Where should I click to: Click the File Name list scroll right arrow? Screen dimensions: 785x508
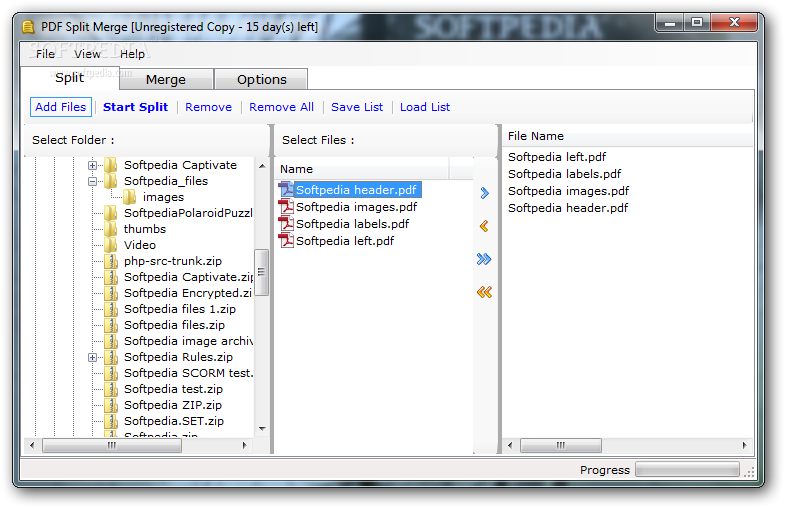[x=744, y=445]
